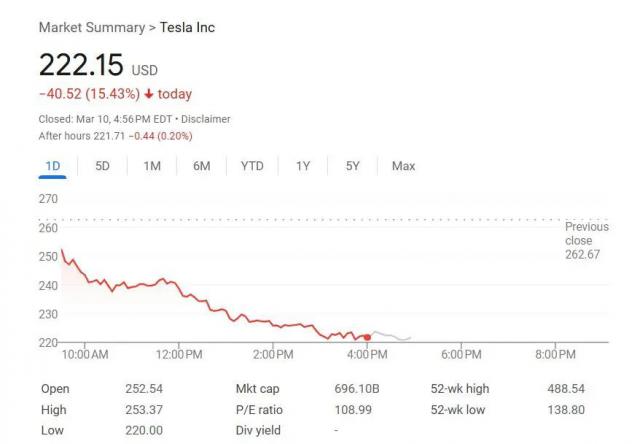The width and height of the screenshot is (640, 444).
Task: Open the 6M chart range
Action: click(x=201, y=166)
